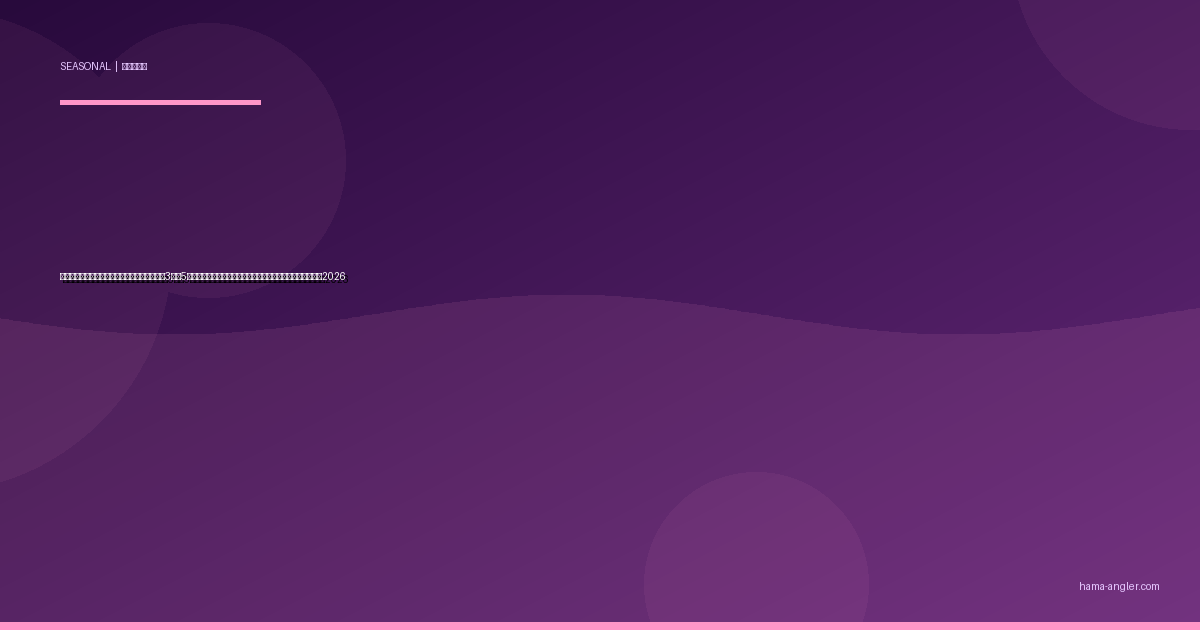This screenshot has height=630, width=1200.
Task: Click the empty headline area above the subtitle
Action: pyautogui.click(x=200, y=190)
